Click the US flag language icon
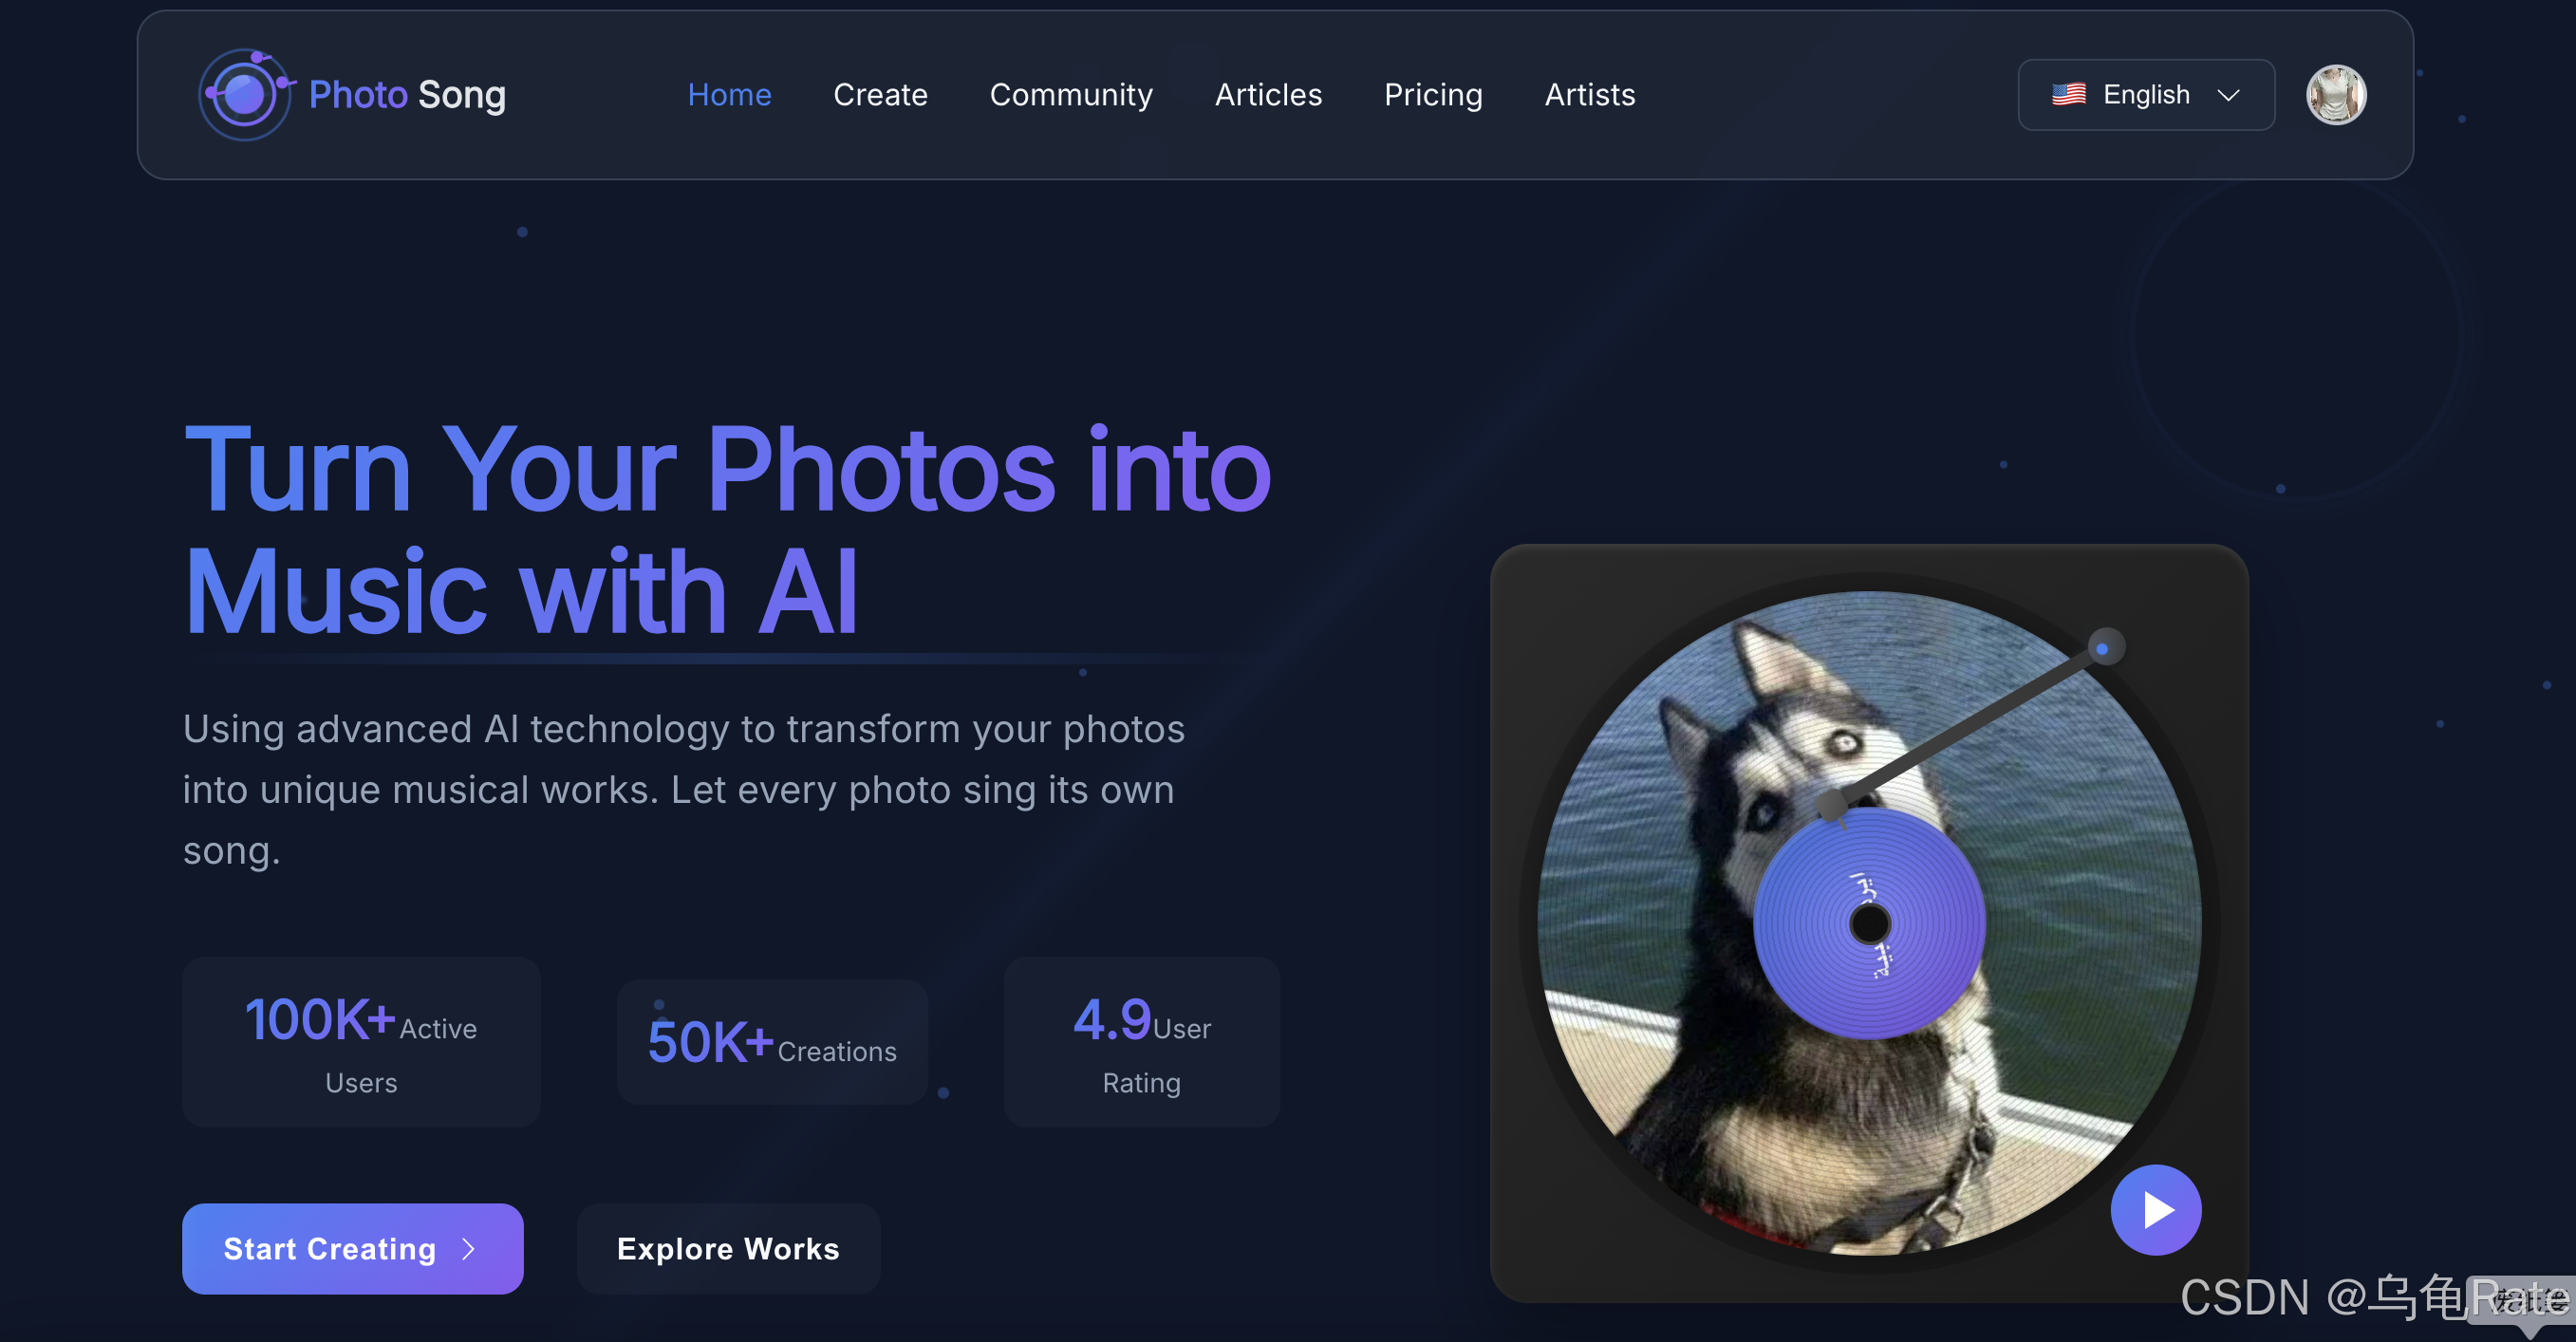Screen dimensions: 2576x1342 pyautogui.click(x=2068, y=95)
